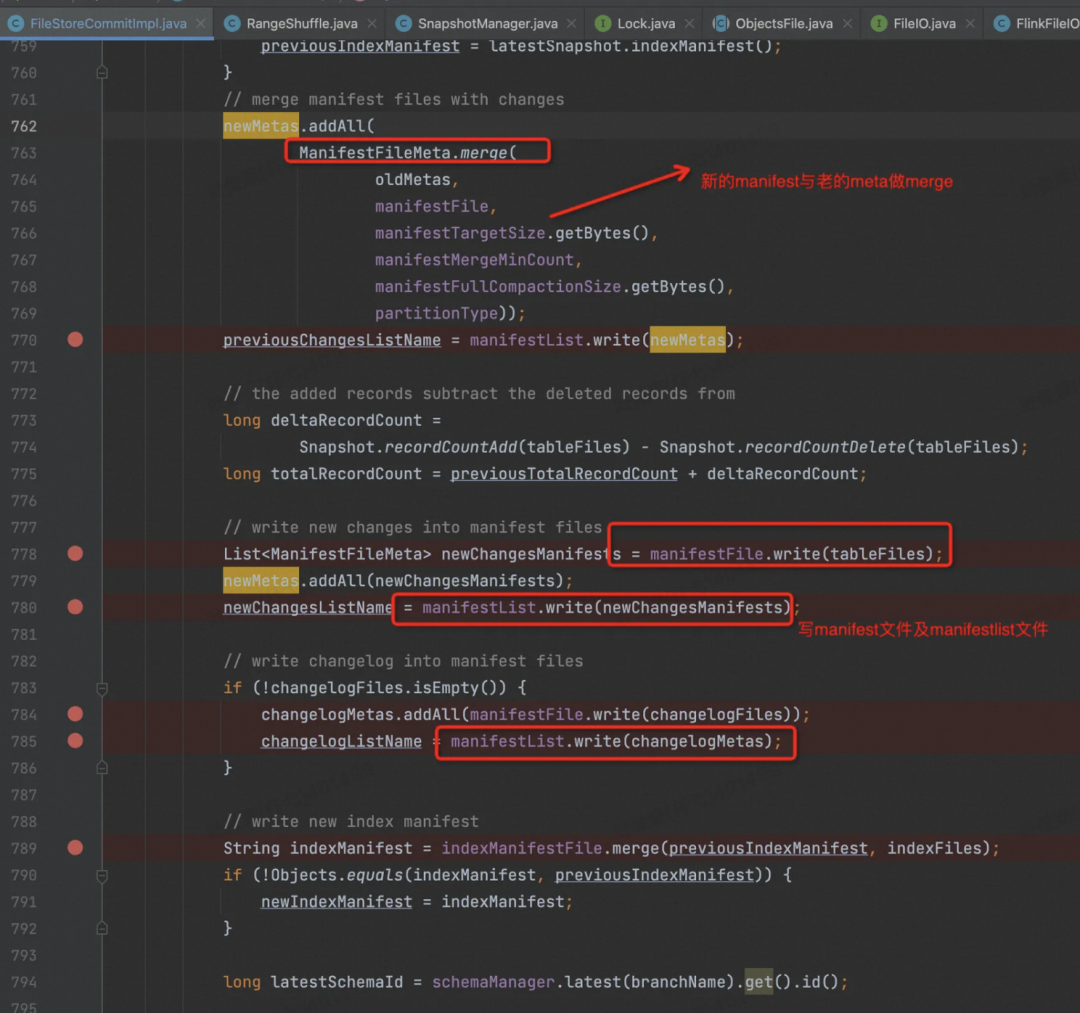Open the SnapshotManager.java tab
Viewport: 1080px width, 1013px height.
tap(487, 23)
